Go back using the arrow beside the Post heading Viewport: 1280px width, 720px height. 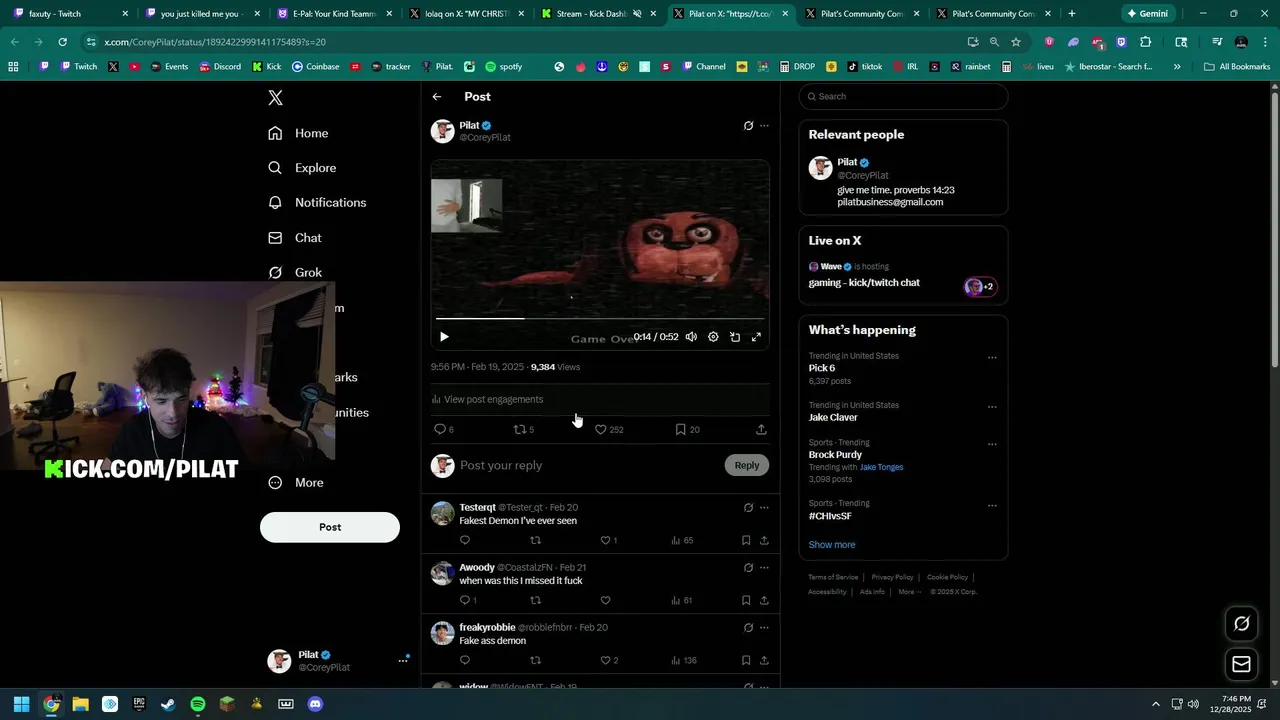pyautogui.click(x=437, y=97)
